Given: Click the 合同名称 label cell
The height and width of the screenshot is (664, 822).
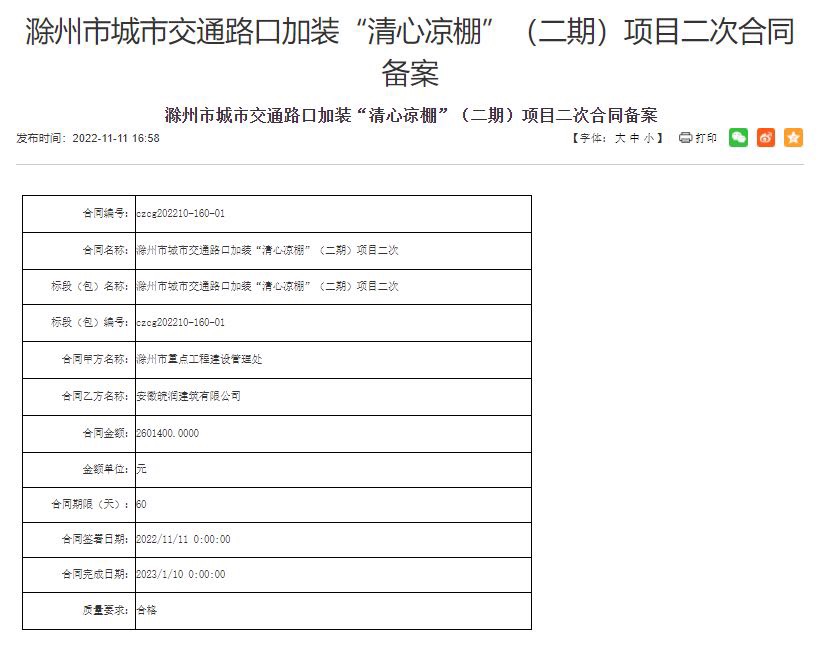Looking at the screenshot, I should tap(79, 251).
